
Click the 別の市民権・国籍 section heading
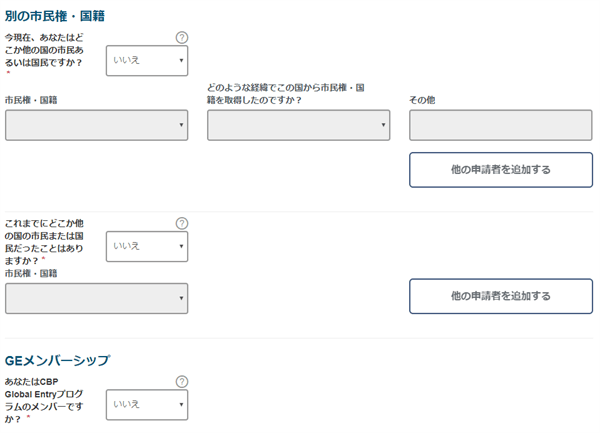click(55, 16)
